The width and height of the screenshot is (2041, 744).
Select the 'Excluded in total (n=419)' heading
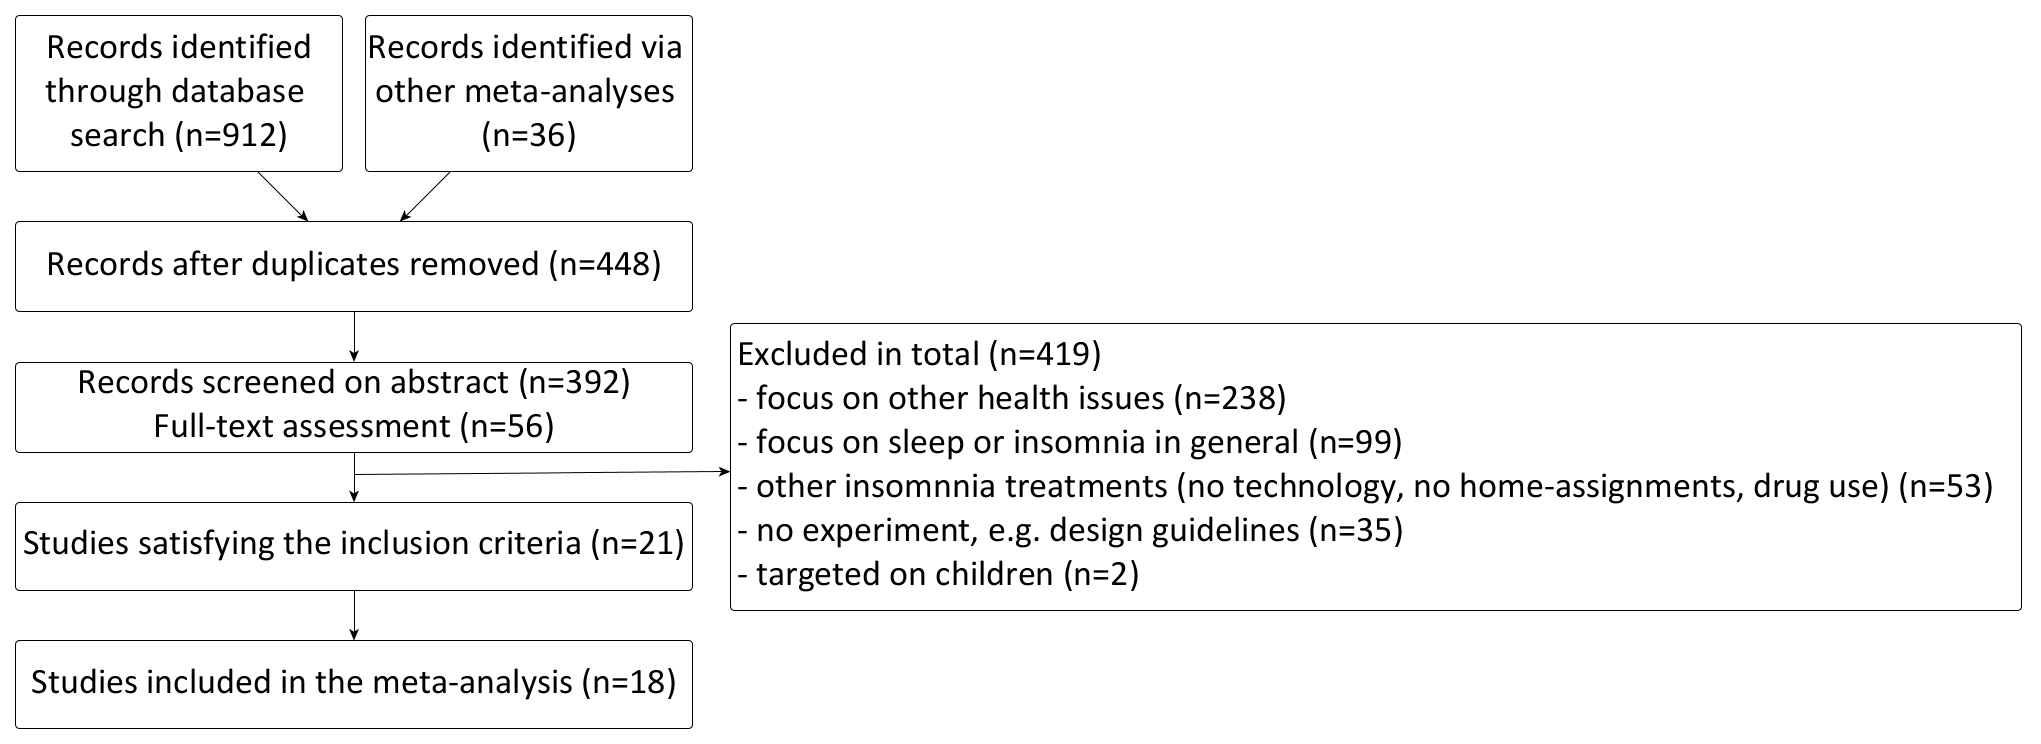coord(918,354)
